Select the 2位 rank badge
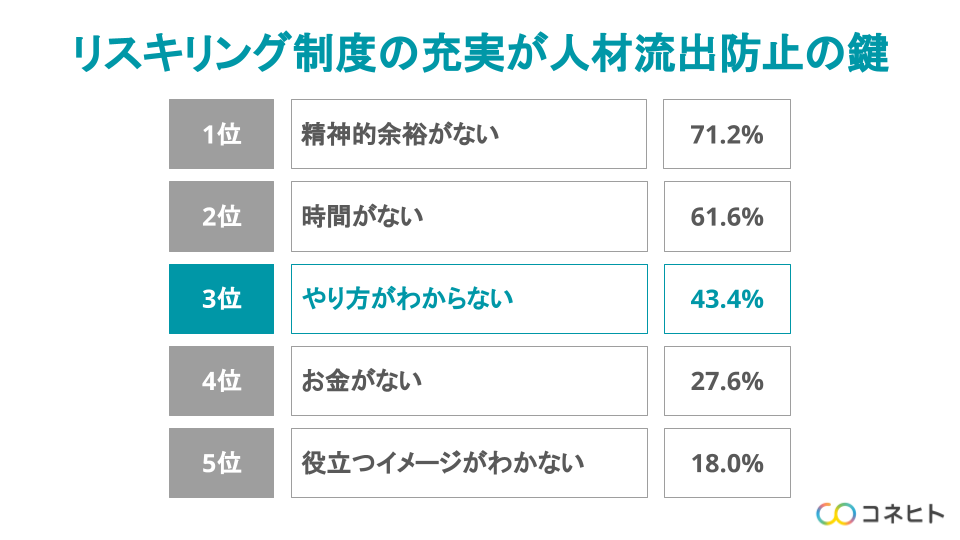Image resolution: width=960 pixels, height=540 pixels. pyautogui.click(x=221, y=216)
